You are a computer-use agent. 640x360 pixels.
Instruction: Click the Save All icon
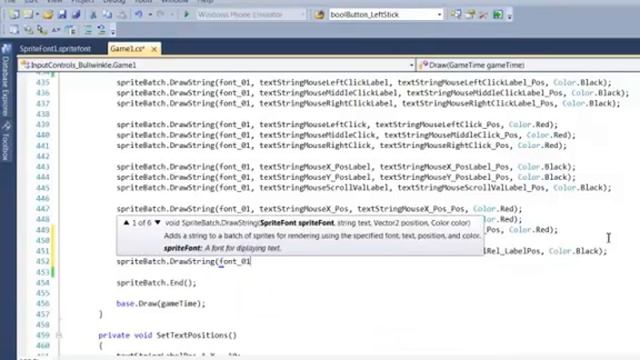click(76, 15)
